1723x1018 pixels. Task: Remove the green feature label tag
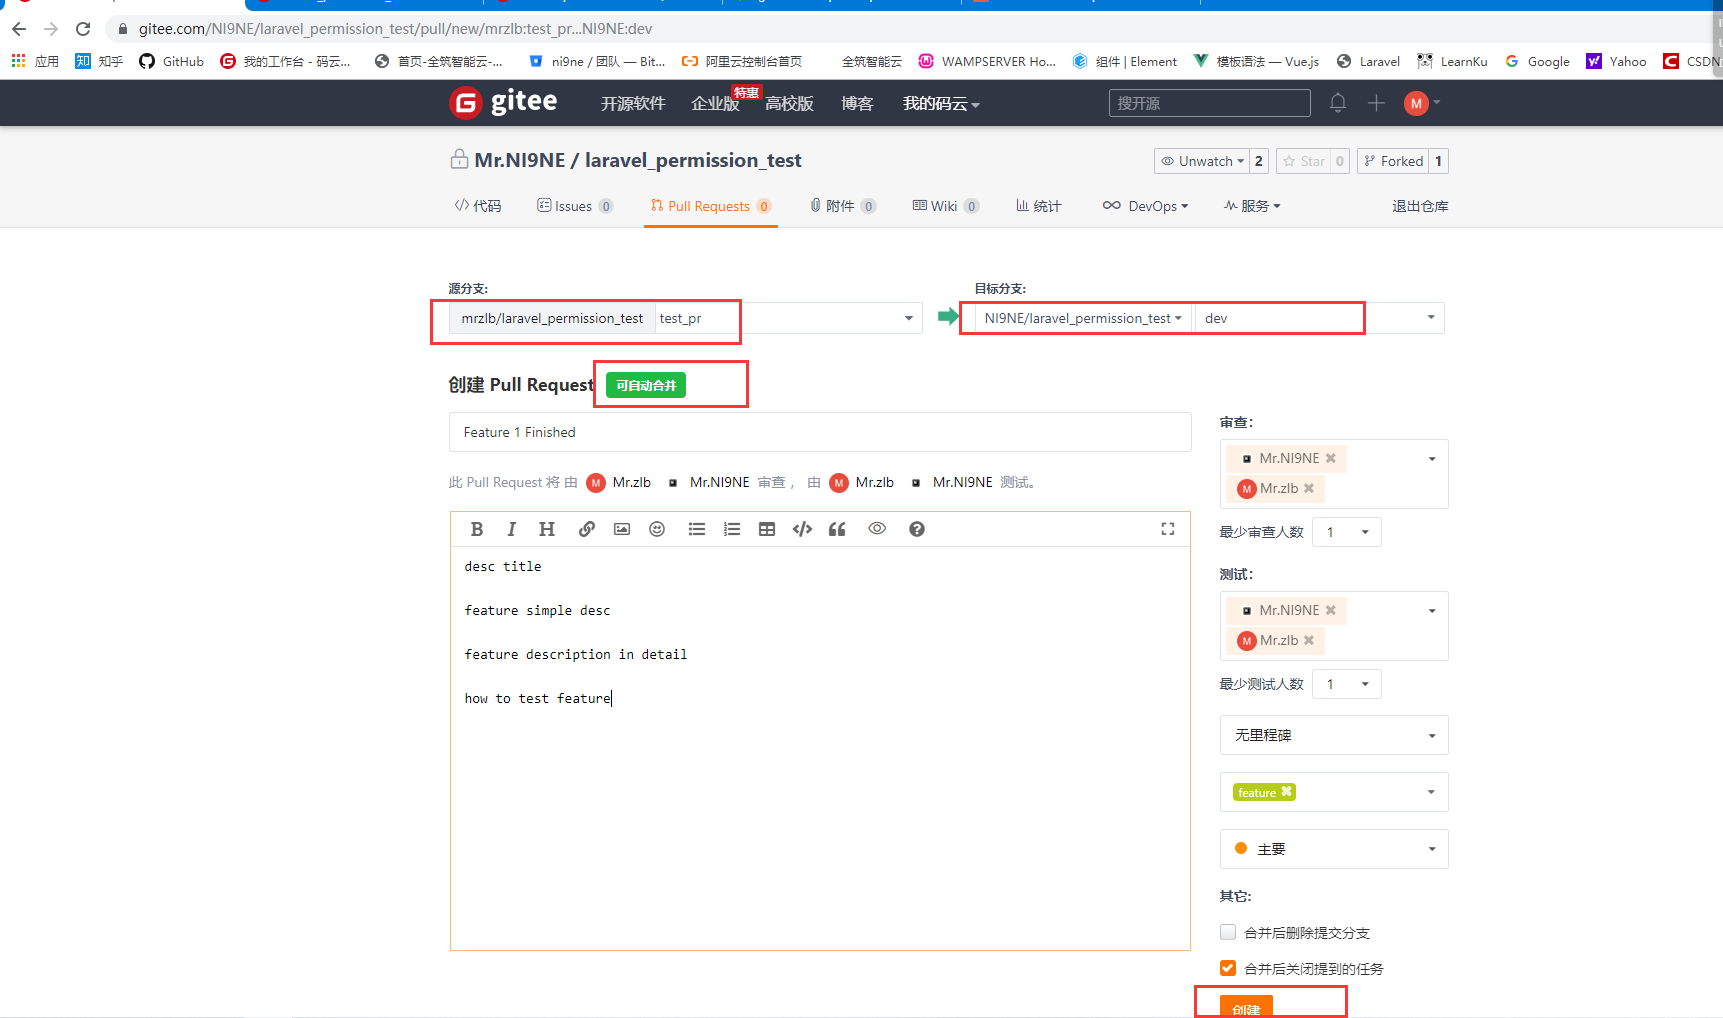1287,792
